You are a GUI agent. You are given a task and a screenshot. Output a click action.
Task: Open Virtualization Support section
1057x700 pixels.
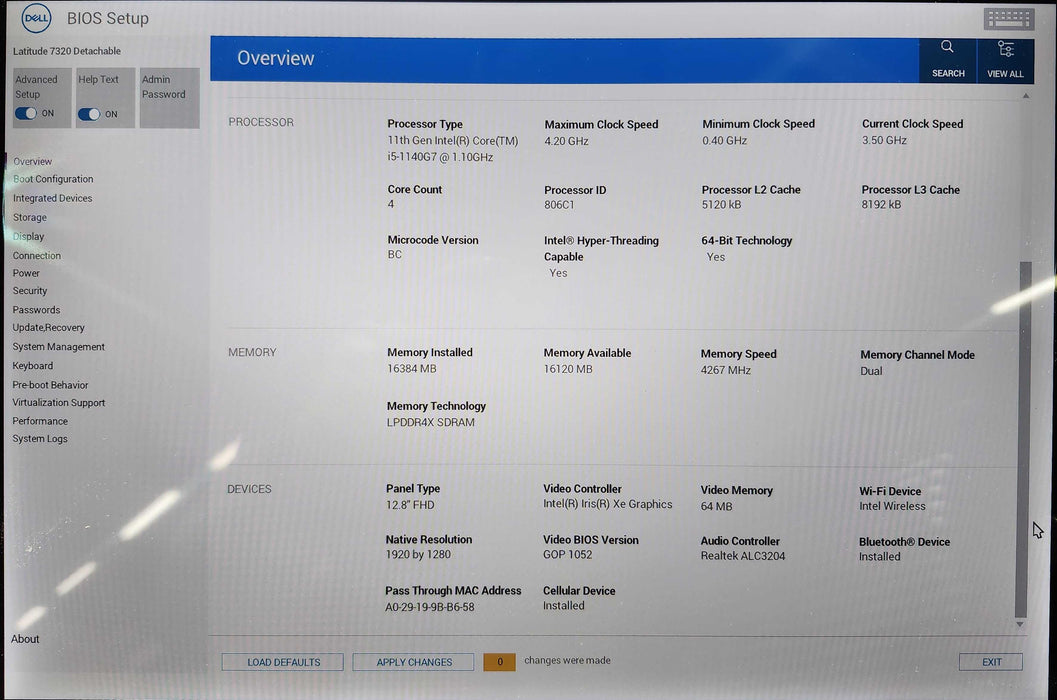pyautogui.click(x=59, y=403)
